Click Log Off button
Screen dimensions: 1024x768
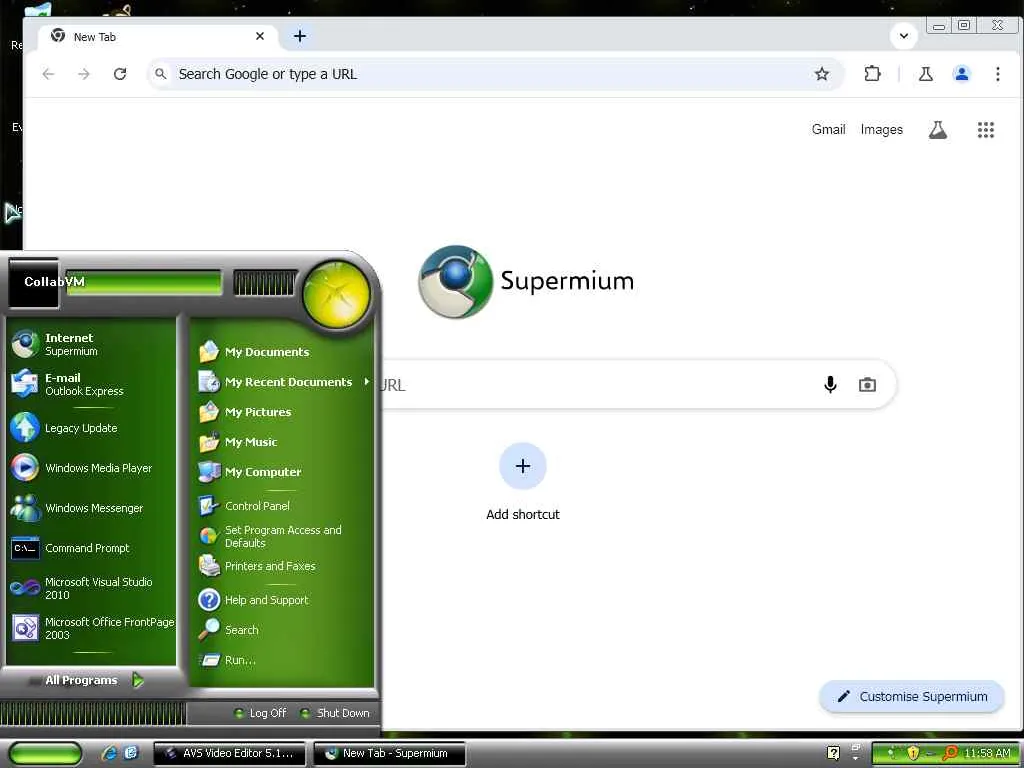click(261, 713)
